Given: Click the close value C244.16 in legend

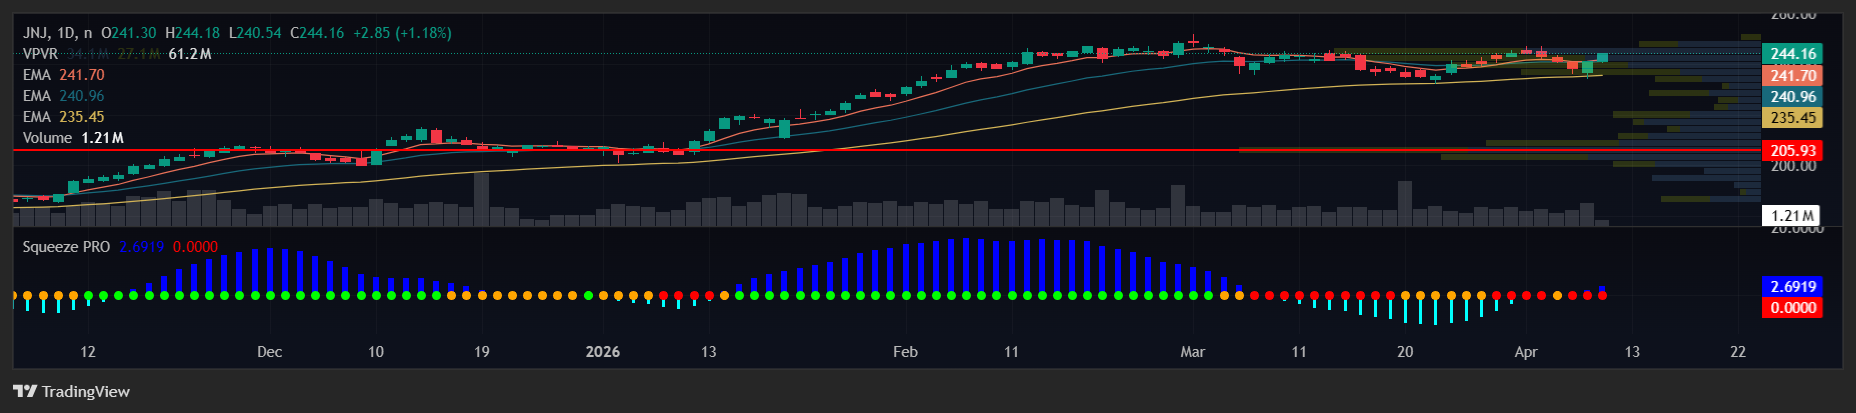Looking at the screenshot, I should tap(317, 33).
